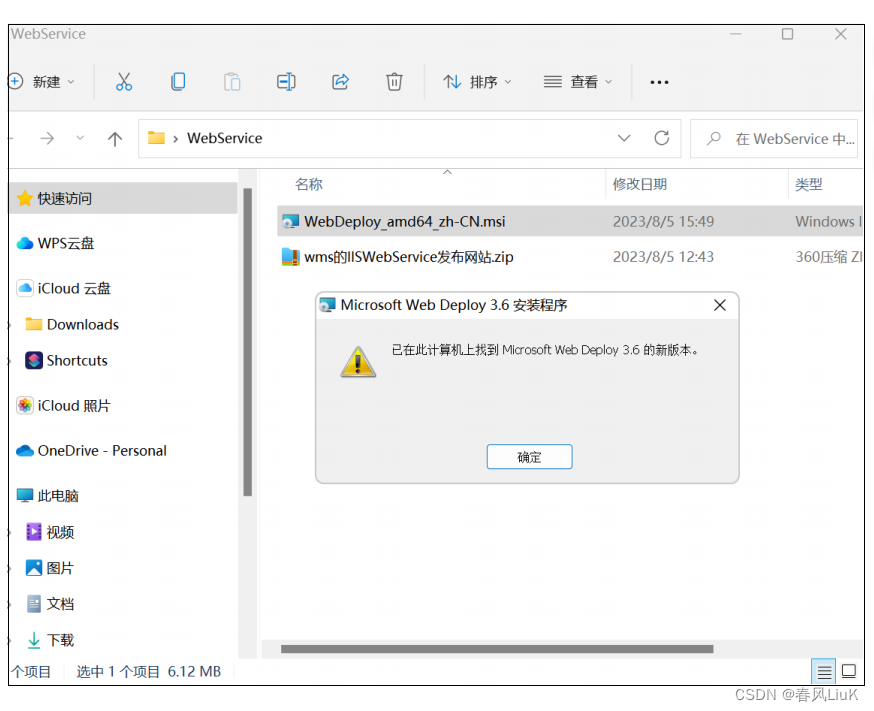Close the Microsoft Web Deploy 3.6 dialog
The width and height of the screenshot is (874, 711).
[720, 305]
